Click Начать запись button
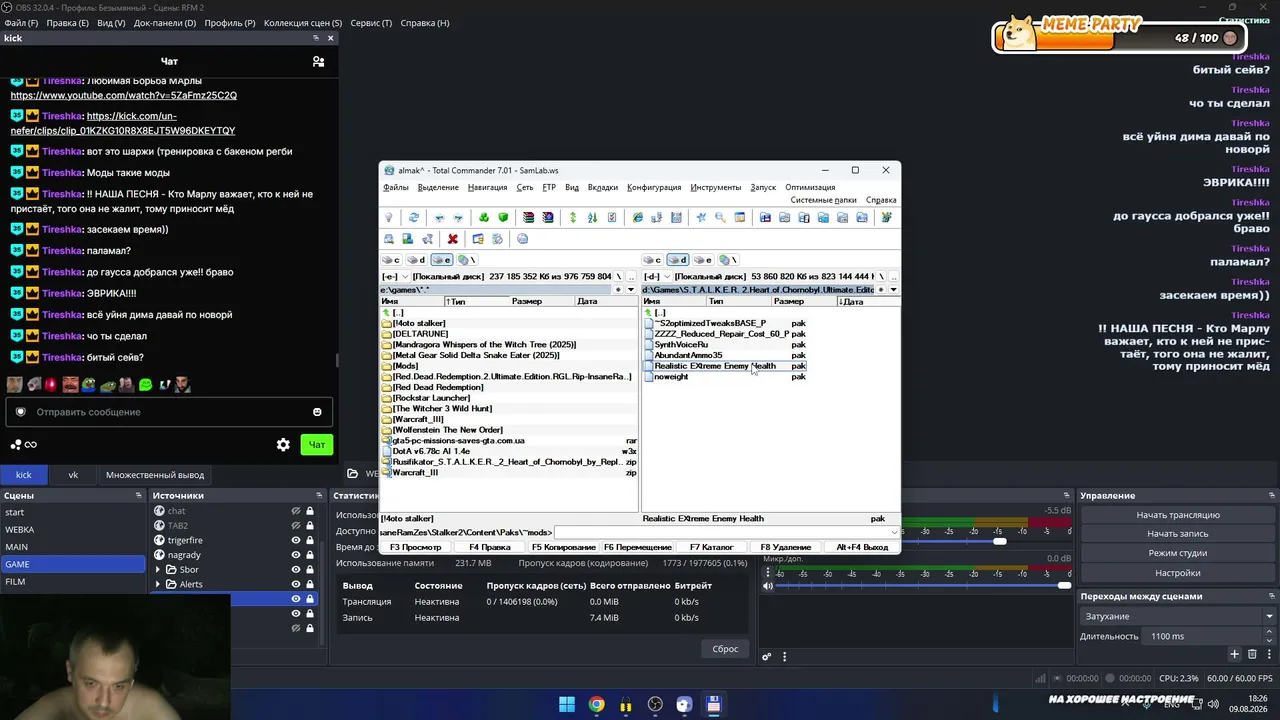Viewport: 1280px width, 720px height. pos(1178,534)
